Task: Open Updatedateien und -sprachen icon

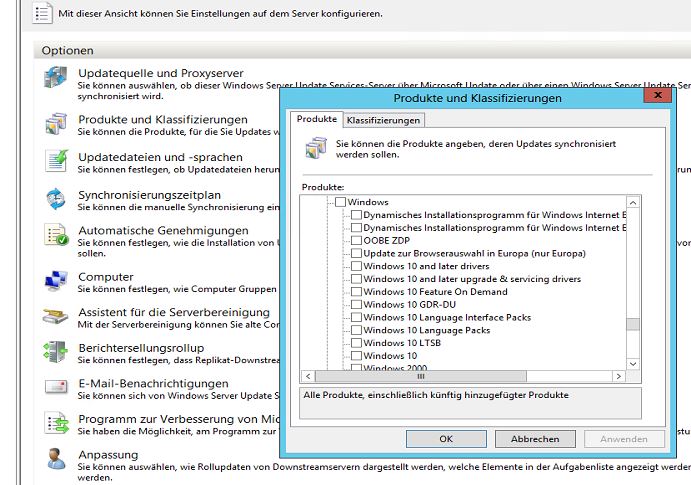Action: pos(56,161)
